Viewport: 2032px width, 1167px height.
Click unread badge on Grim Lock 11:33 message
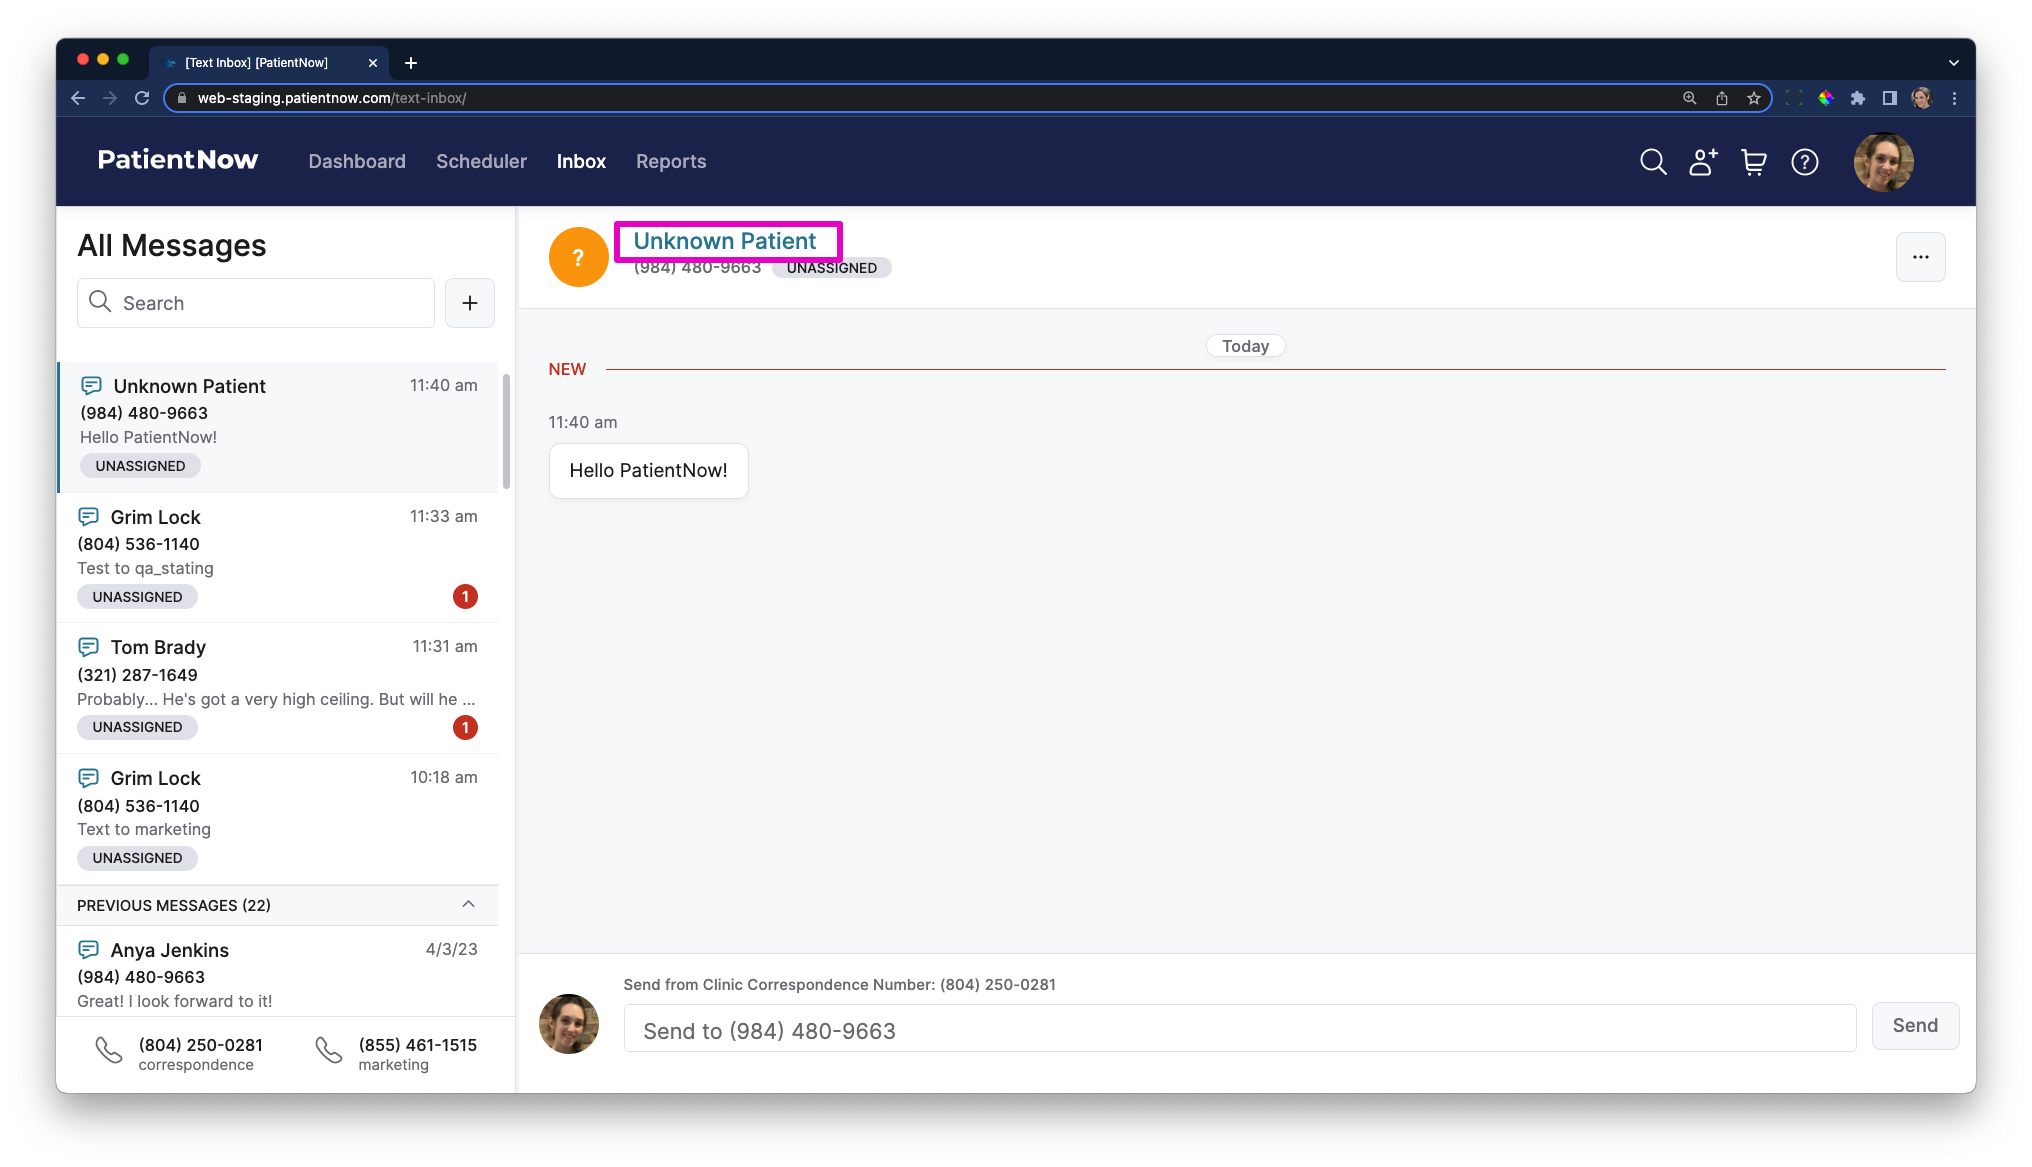point(465,597)
